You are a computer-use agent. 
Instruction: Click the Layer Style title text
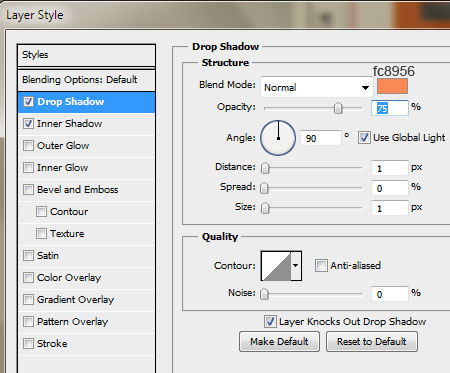pos(35,15)
